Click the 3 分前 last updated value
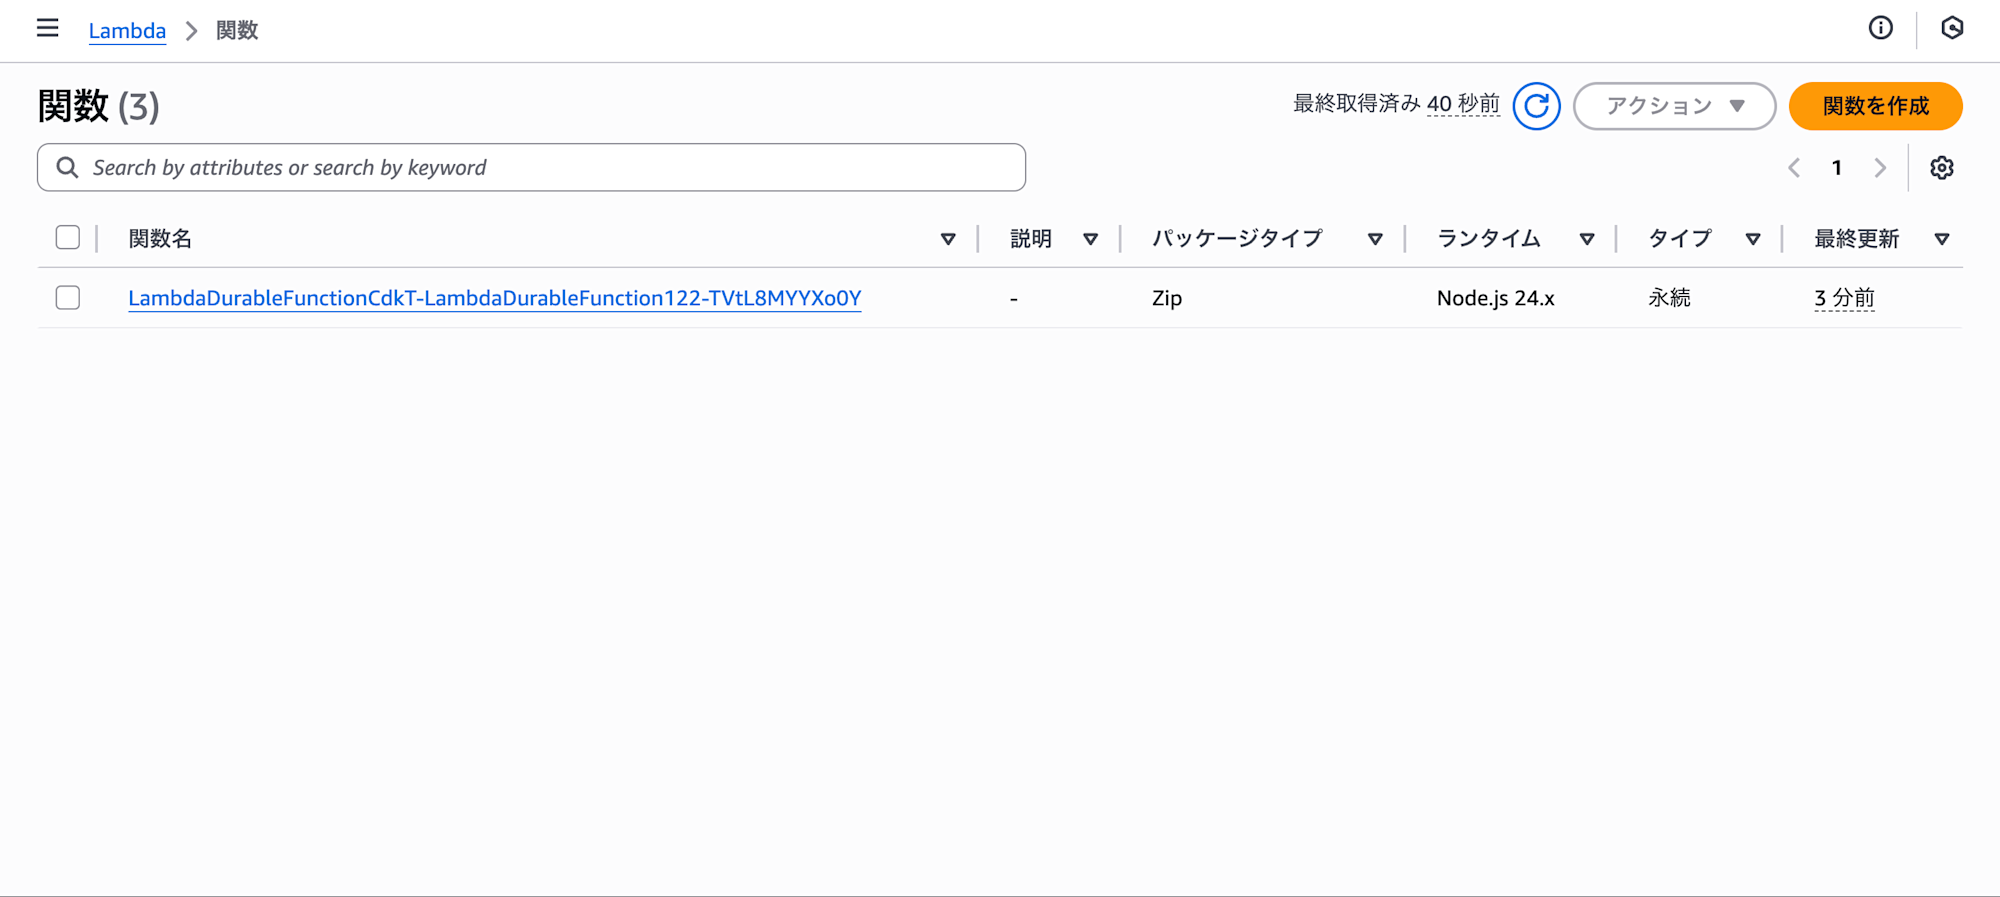 point(1844,298)
